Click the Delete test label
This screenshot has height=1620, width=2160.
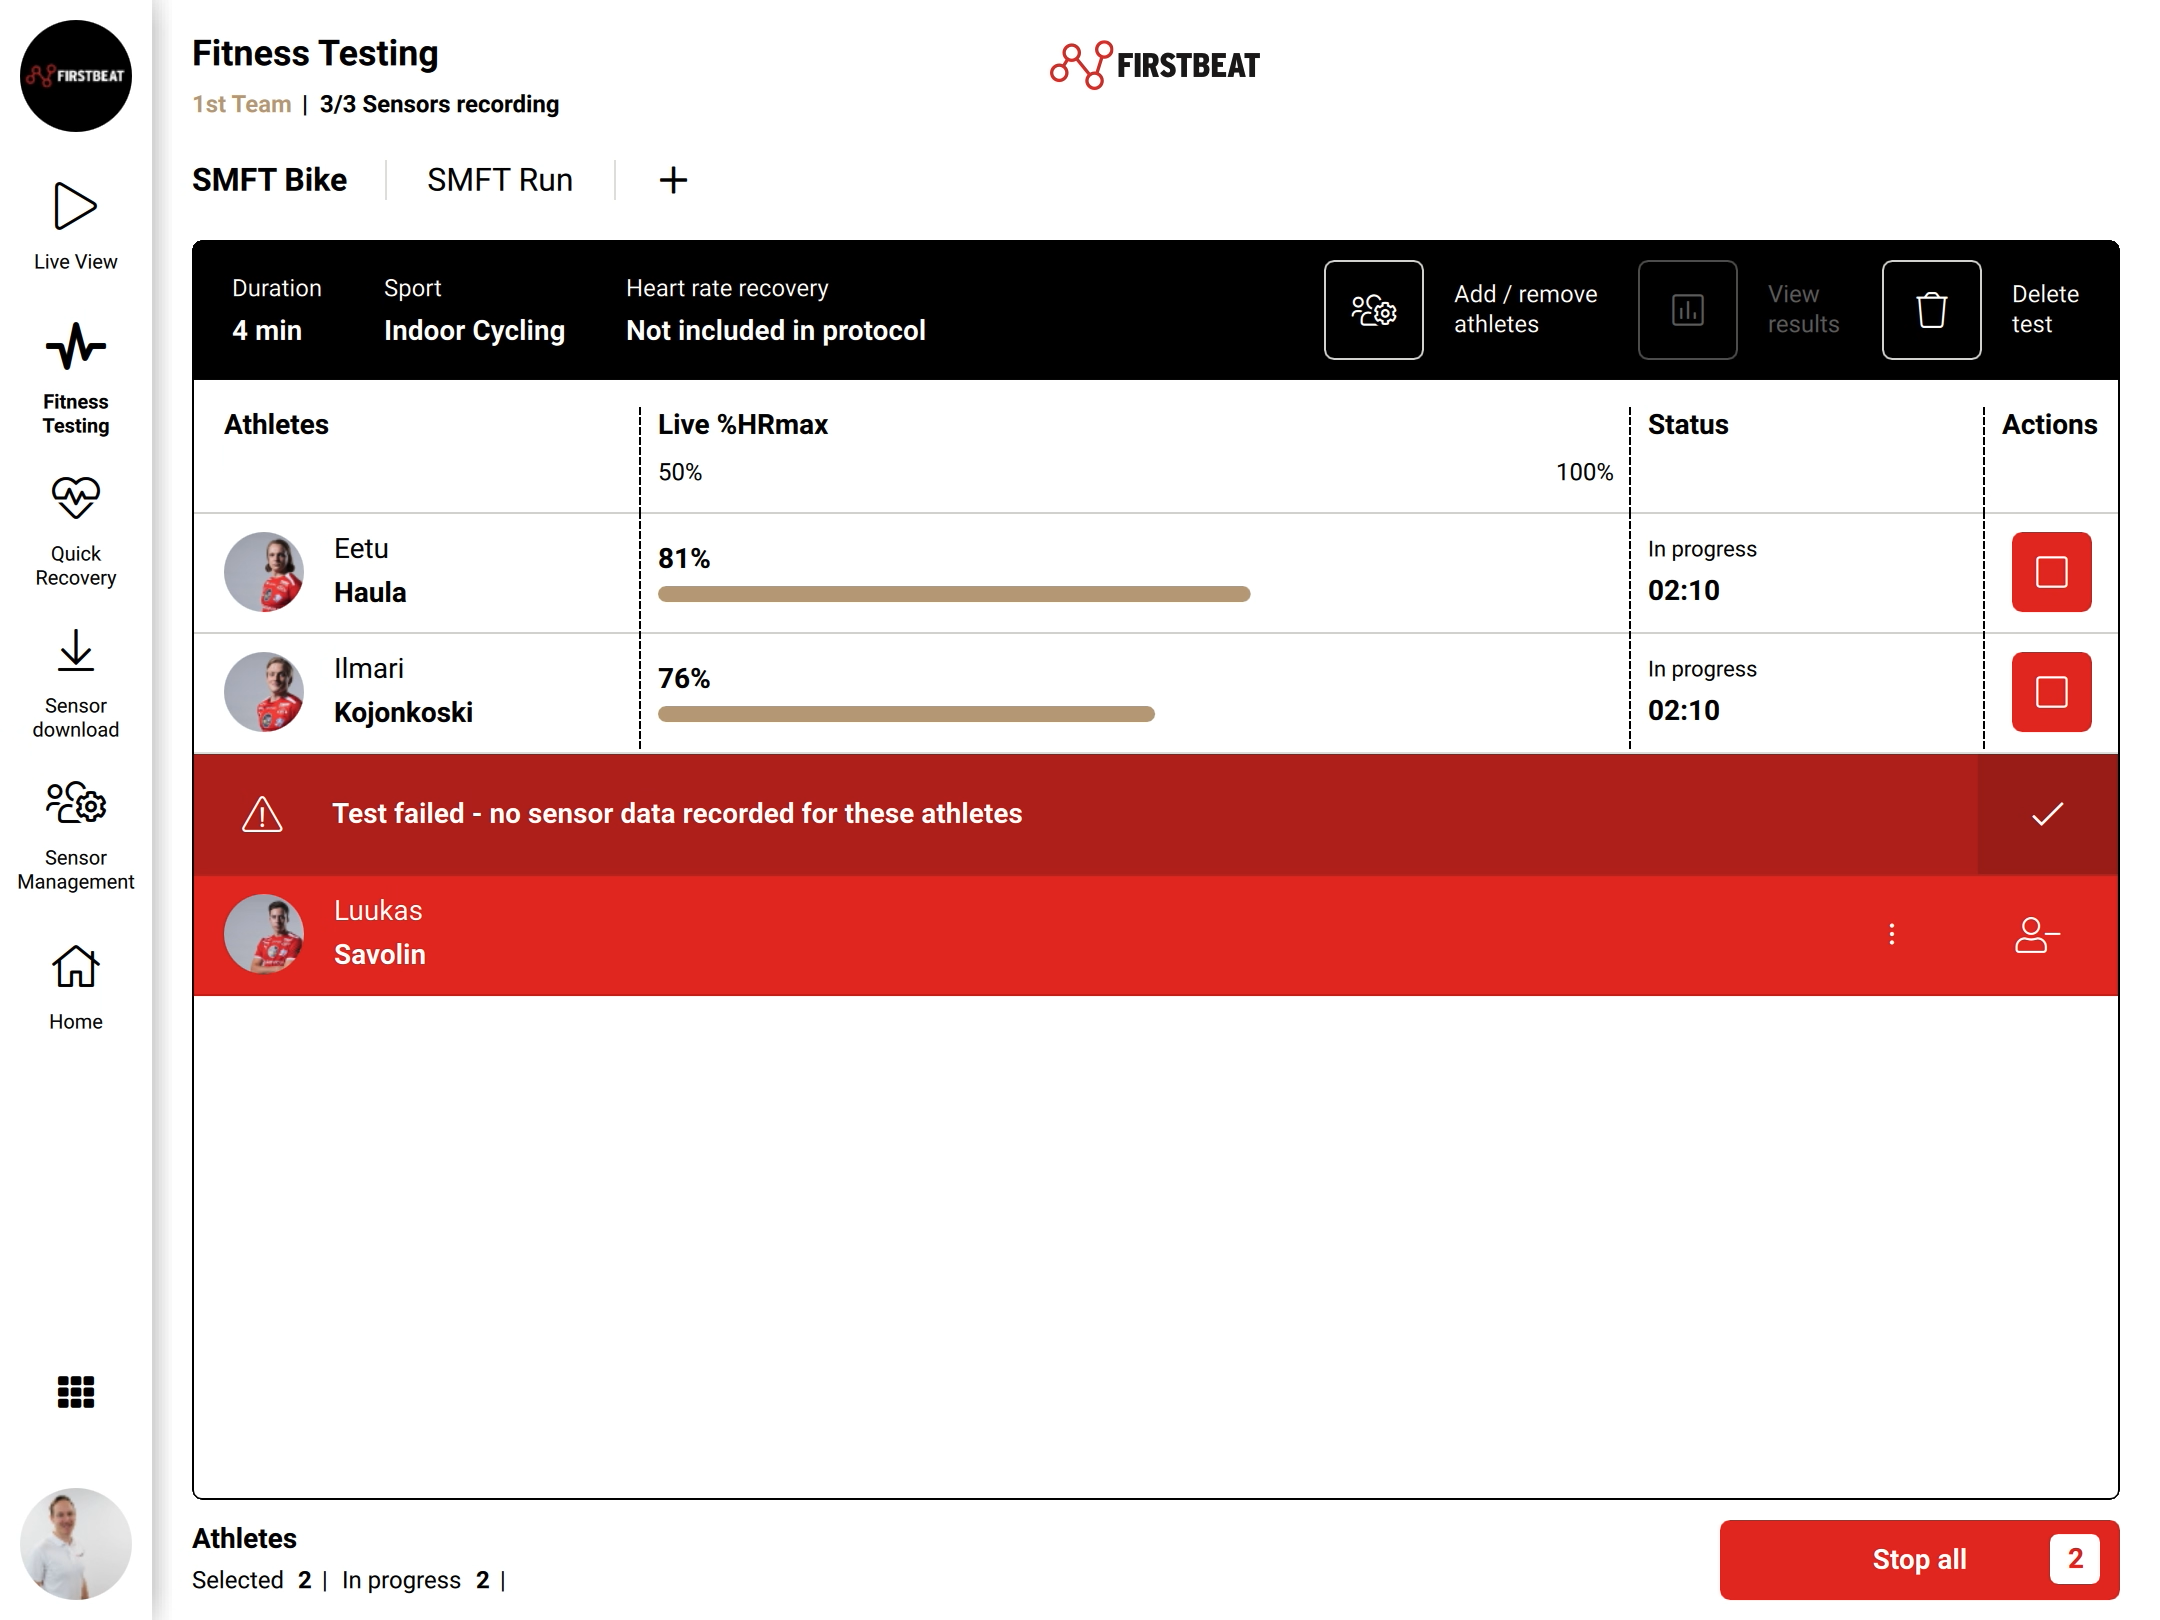[2045, 309]
